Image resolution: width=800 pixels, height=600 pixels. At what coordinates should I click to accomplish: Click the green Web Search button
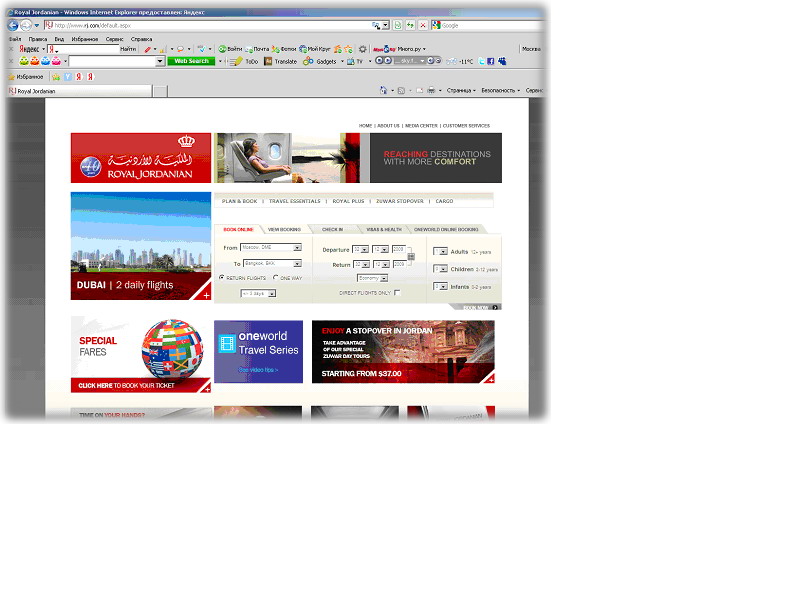coord(191,61)
